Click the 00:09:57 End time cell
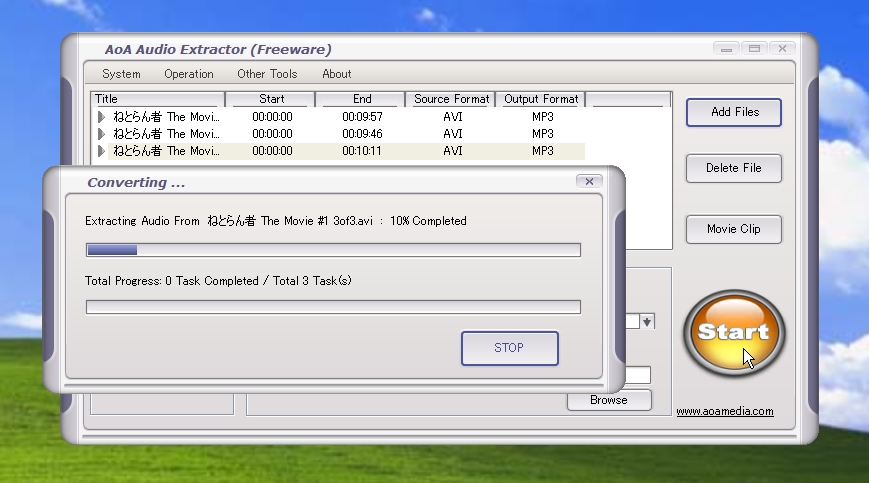Image resolution: width=869 pixels, height=483 pixels. point(362,117)
